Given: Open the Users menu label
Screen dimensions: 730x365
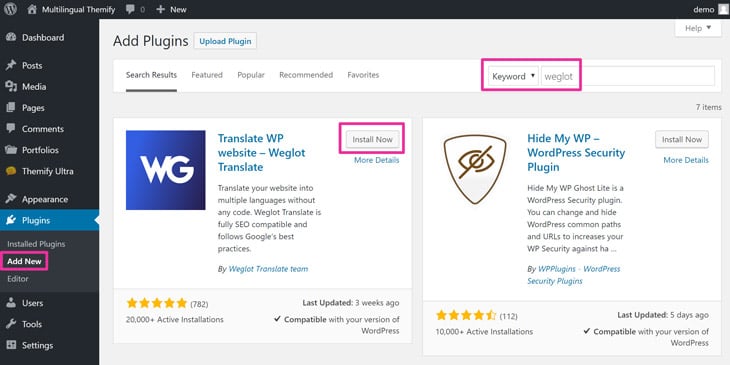Looking at the screenshot, I should tap(33, 303).
